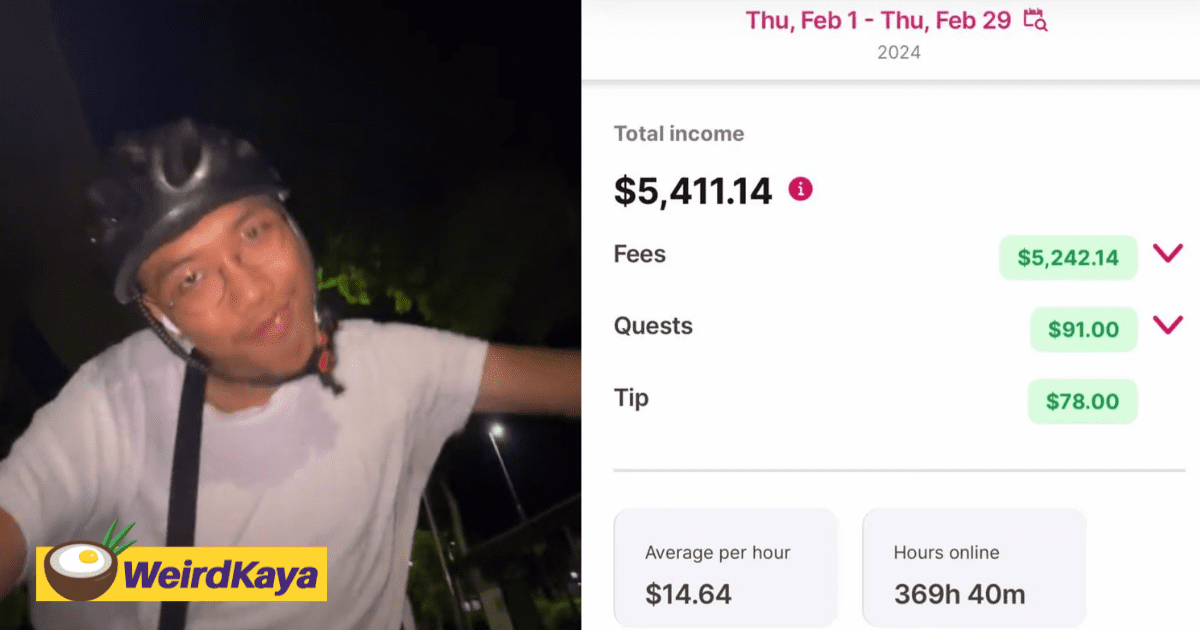Select the Fees row label
This screenshot has height=630, width=1200.
tap(639, 254)
